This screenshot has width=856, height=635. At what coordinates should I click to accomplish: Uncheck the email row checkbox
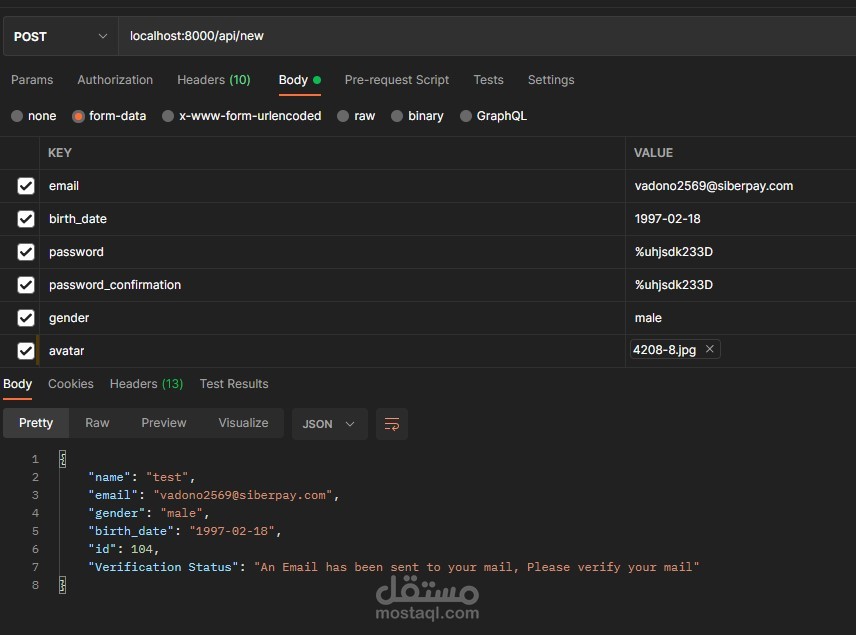(26, 186)
